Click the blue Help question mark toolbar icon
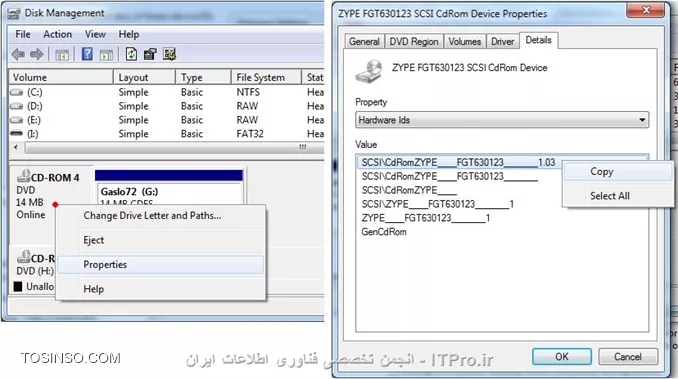 tap(87, 54)
